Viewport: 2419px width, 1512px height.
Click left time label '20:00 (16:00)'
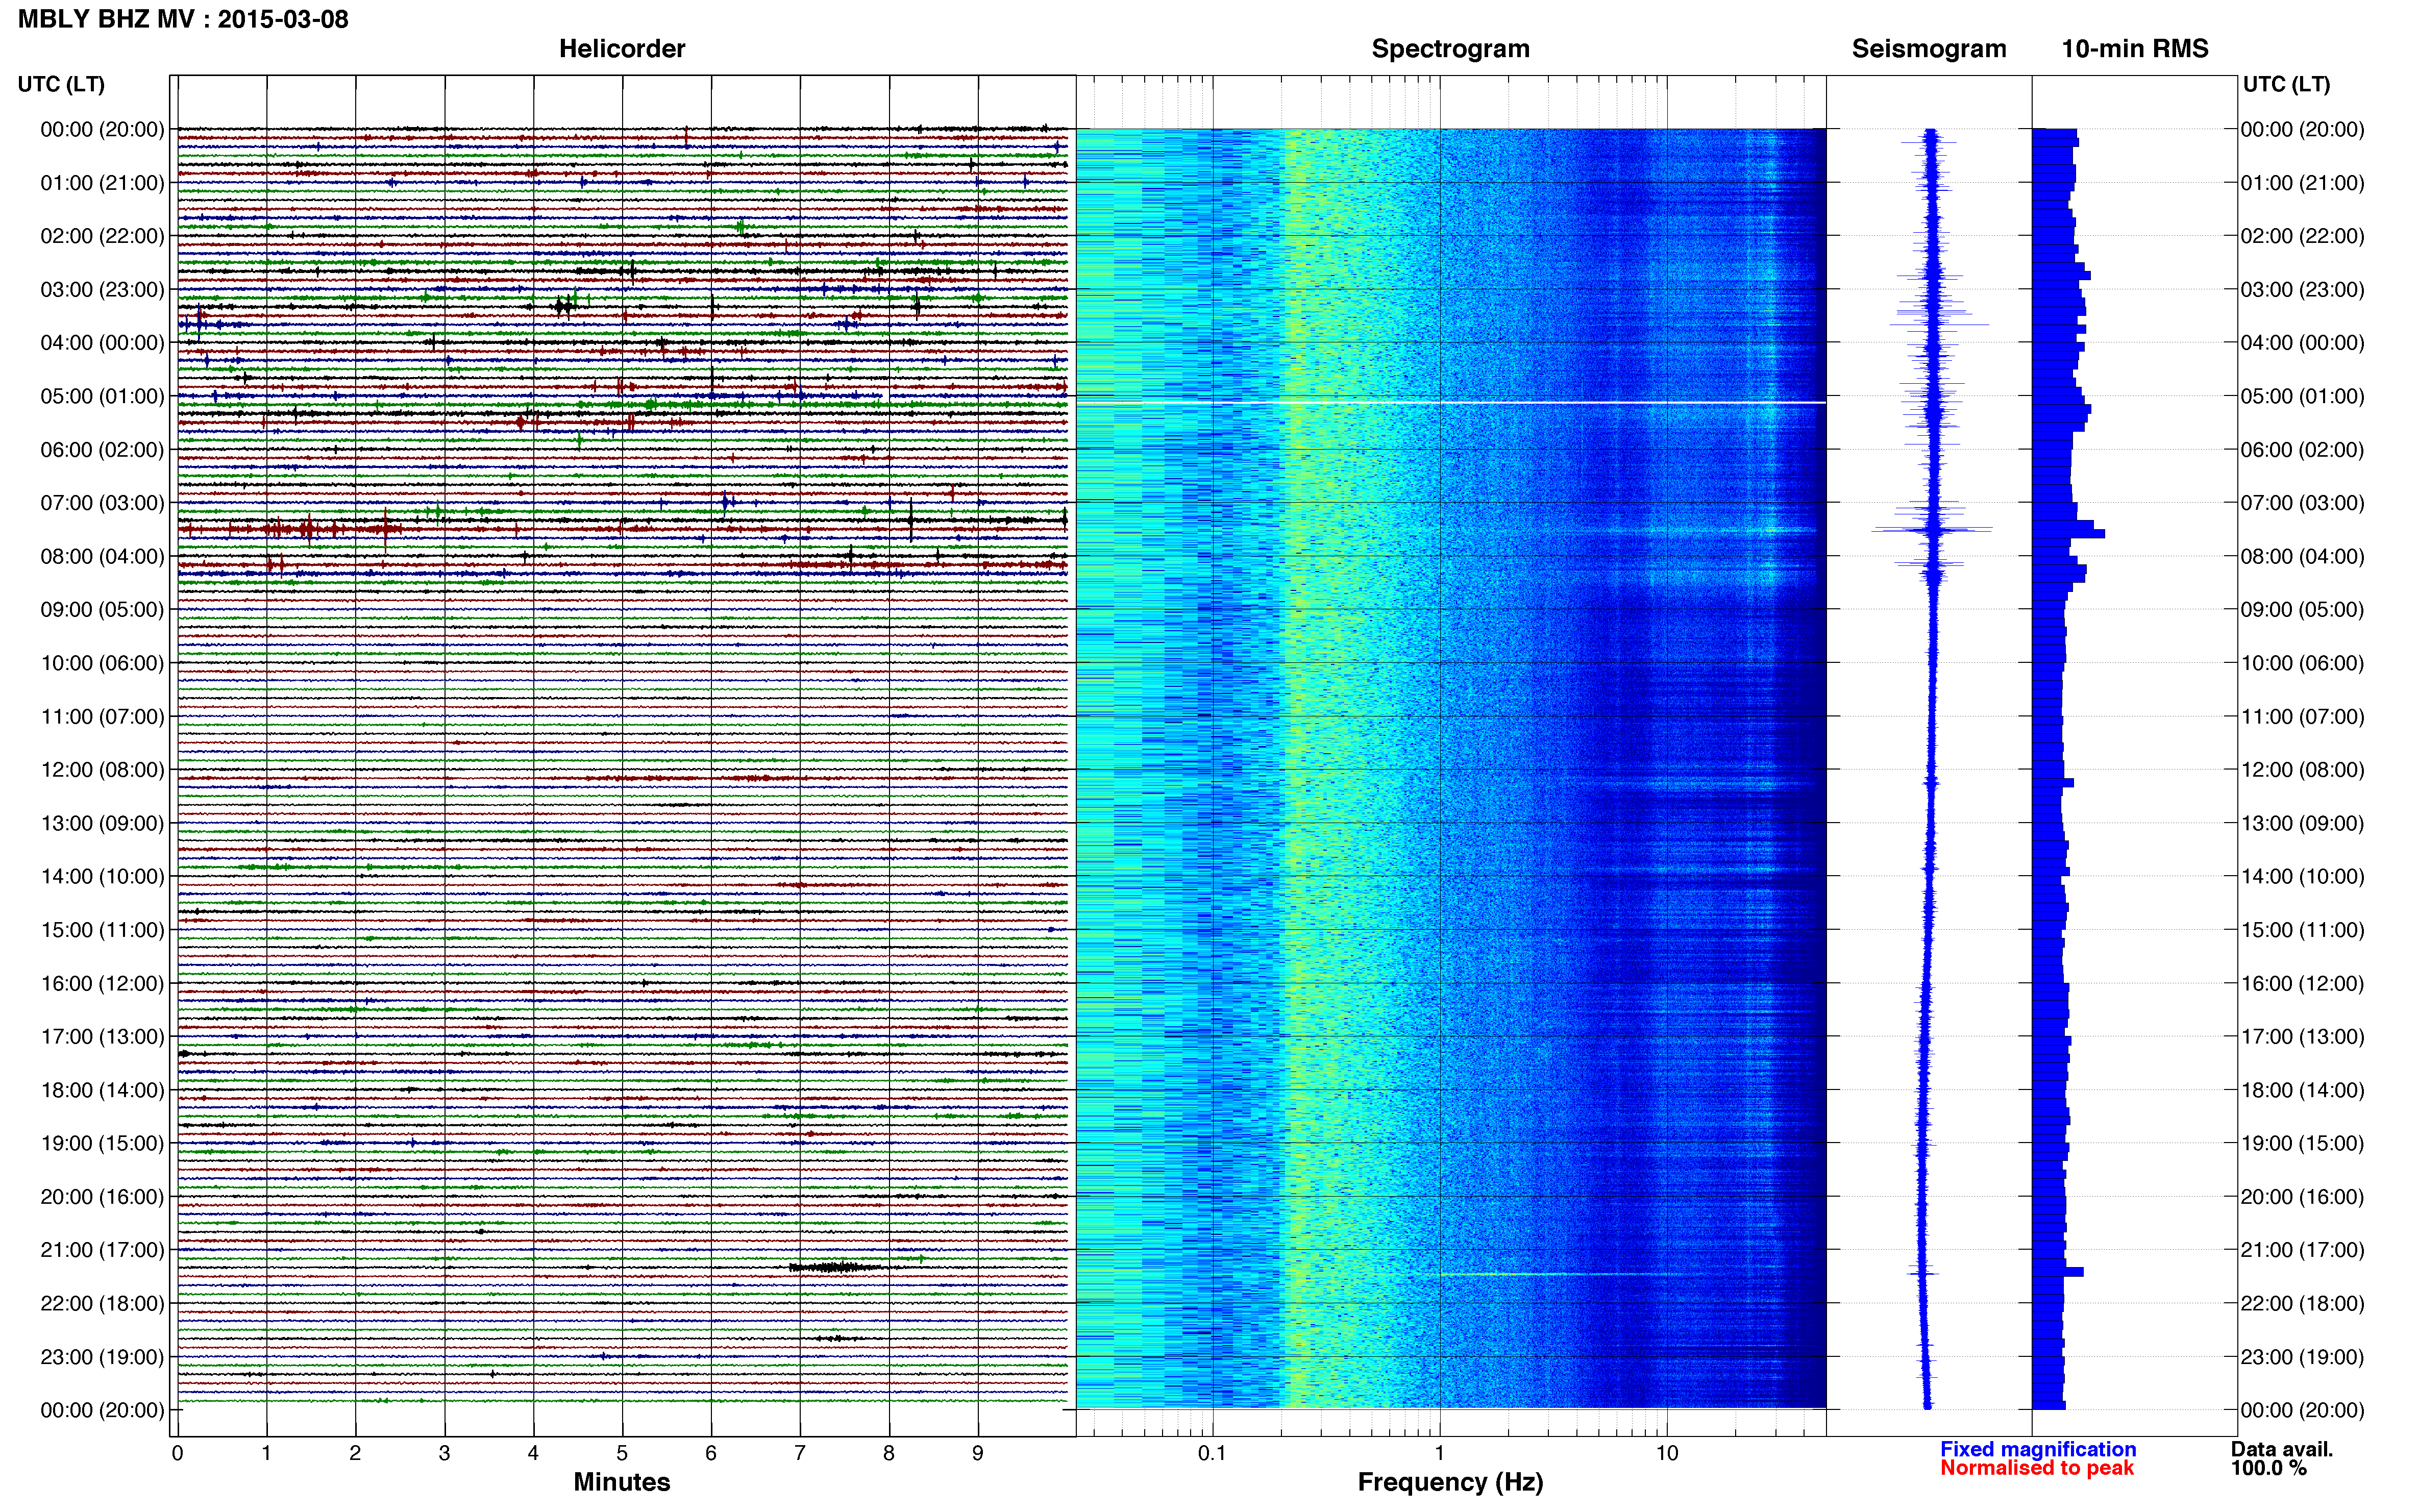pyautogui.click(x=102, y=1197)
